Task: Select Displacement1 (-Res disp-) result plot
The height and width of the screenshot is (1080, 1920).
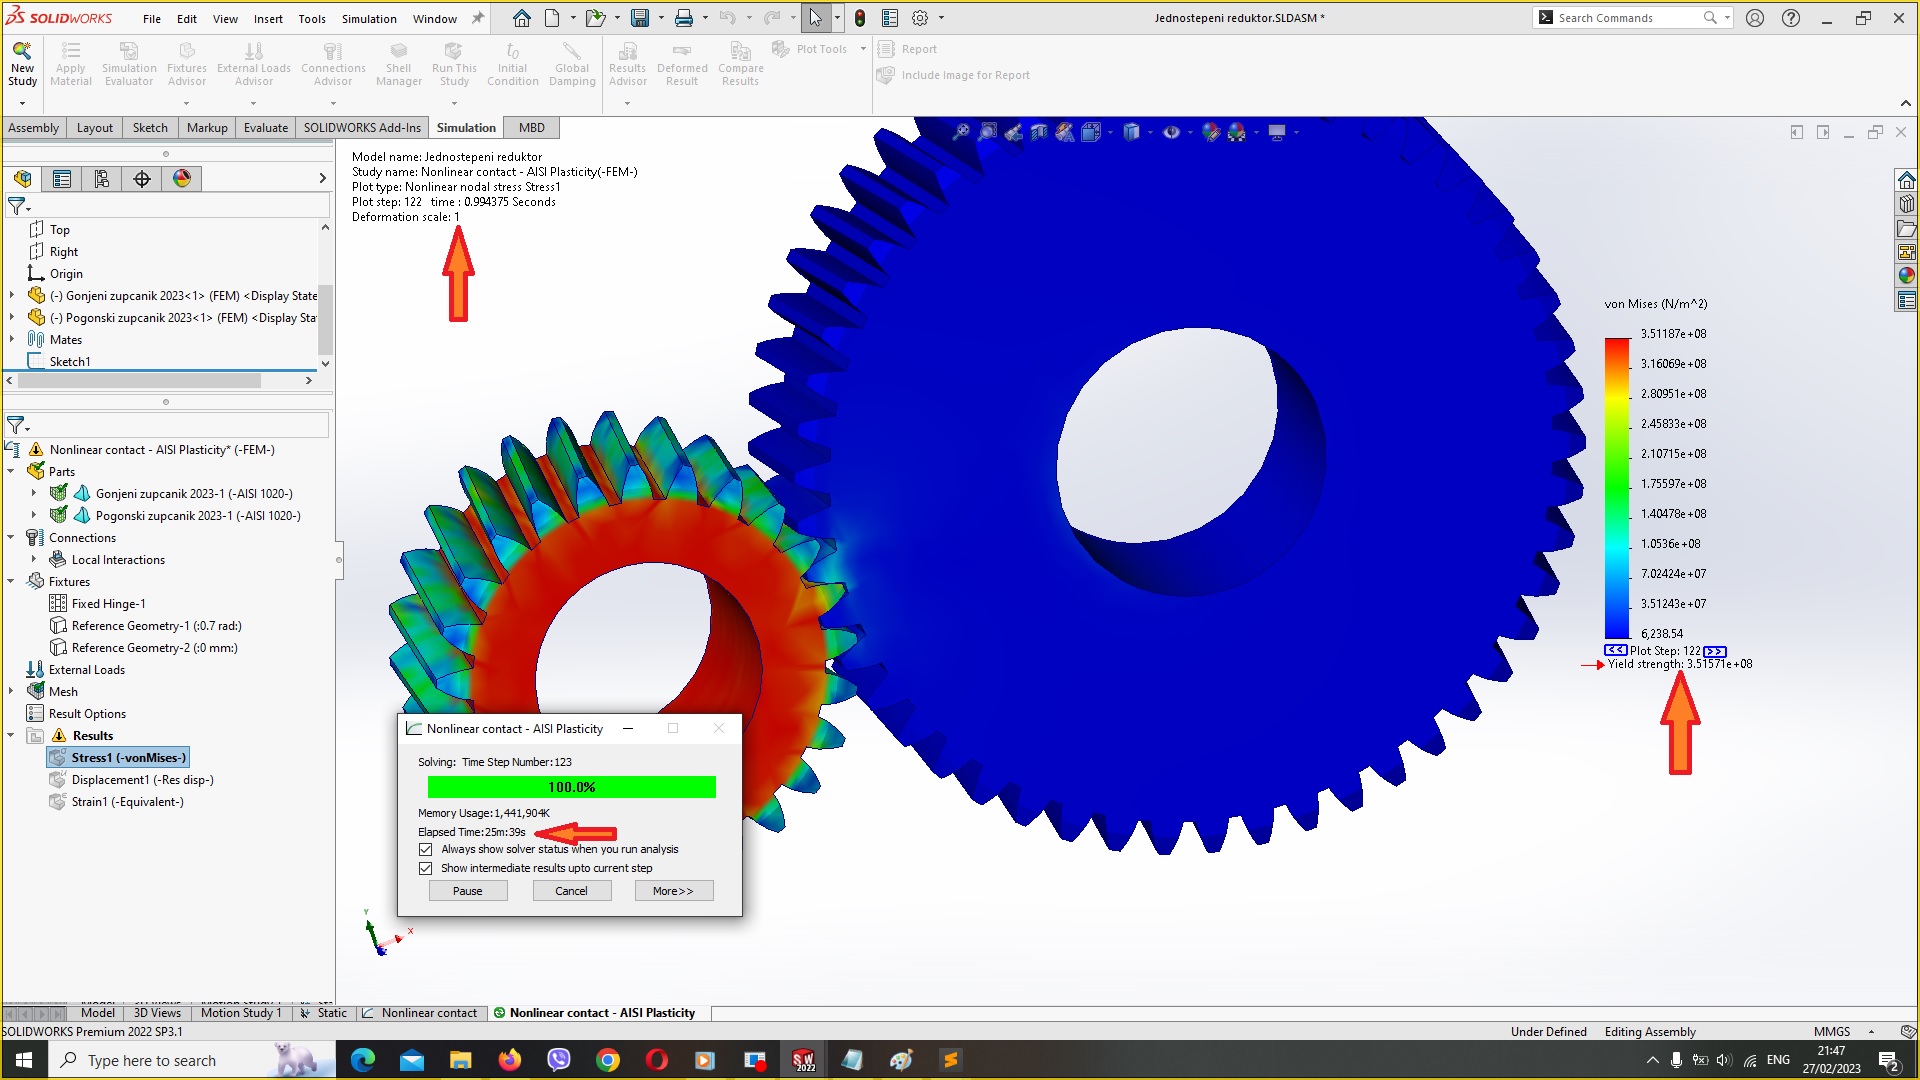Action: (x=142, y=780)
